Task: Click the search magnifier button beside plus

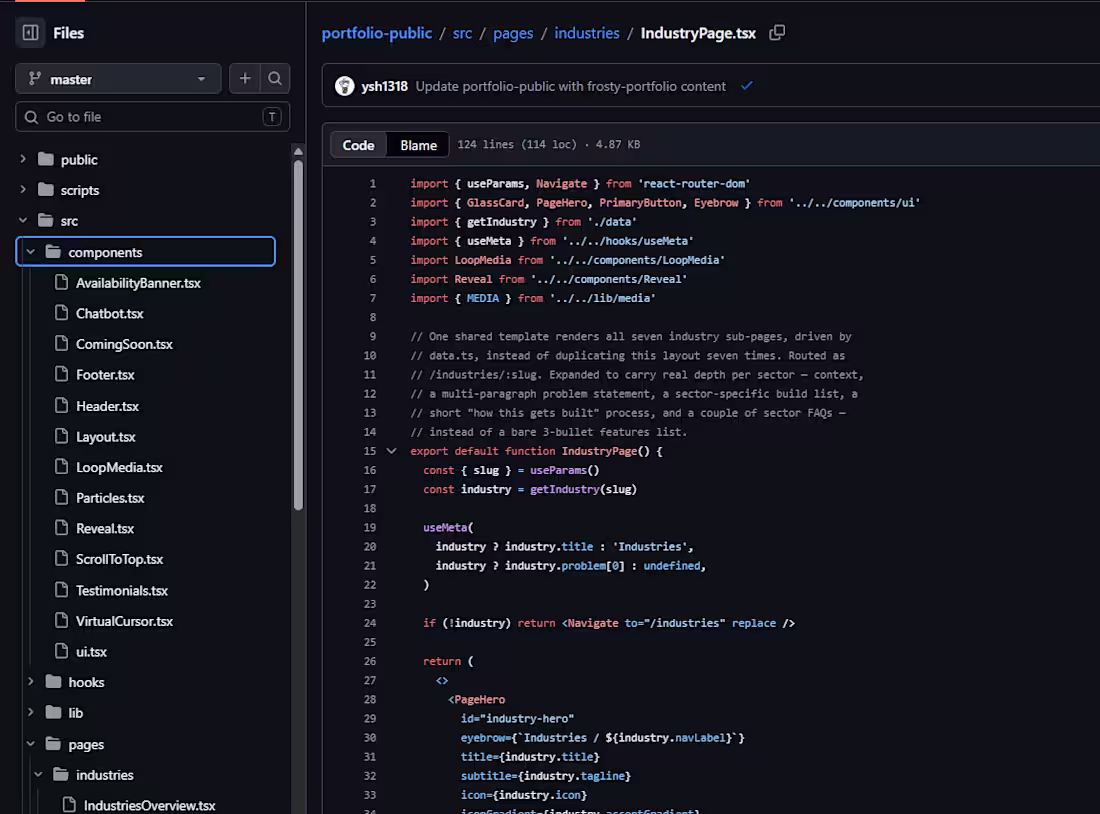Action: (275, 79)
